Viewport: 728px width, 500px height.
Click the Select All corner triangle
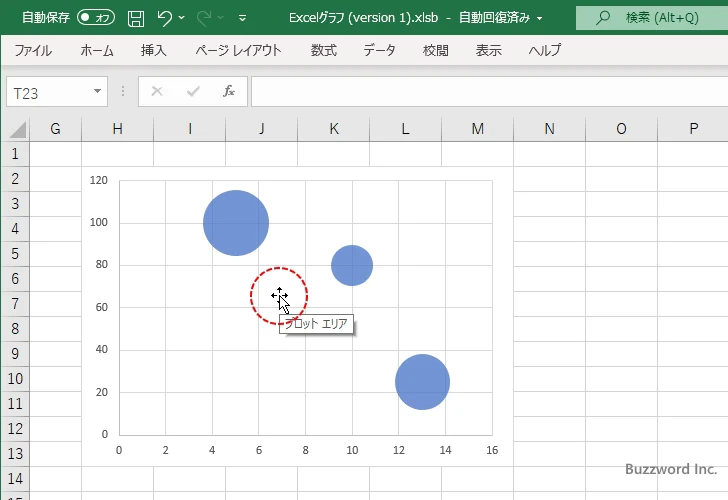(18, 129)
